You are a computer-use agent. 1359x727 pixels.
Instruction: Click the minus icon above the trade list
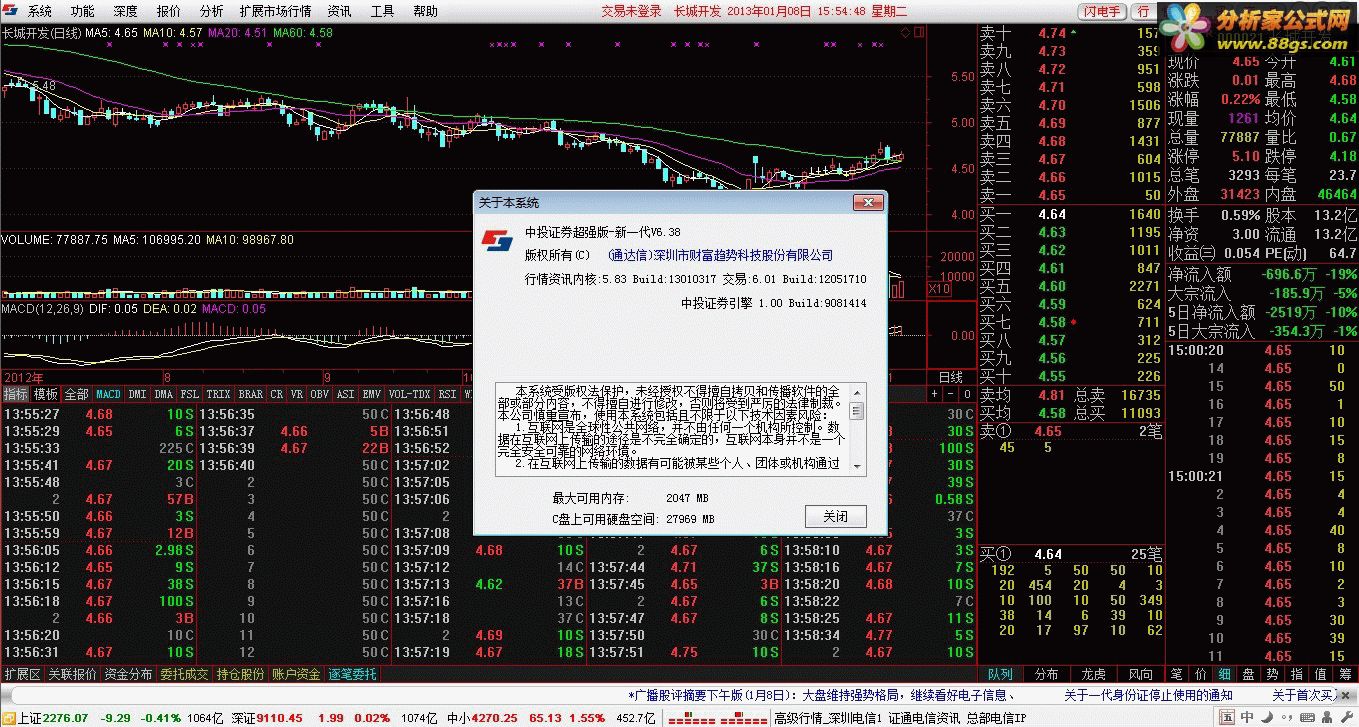(949, 394)
